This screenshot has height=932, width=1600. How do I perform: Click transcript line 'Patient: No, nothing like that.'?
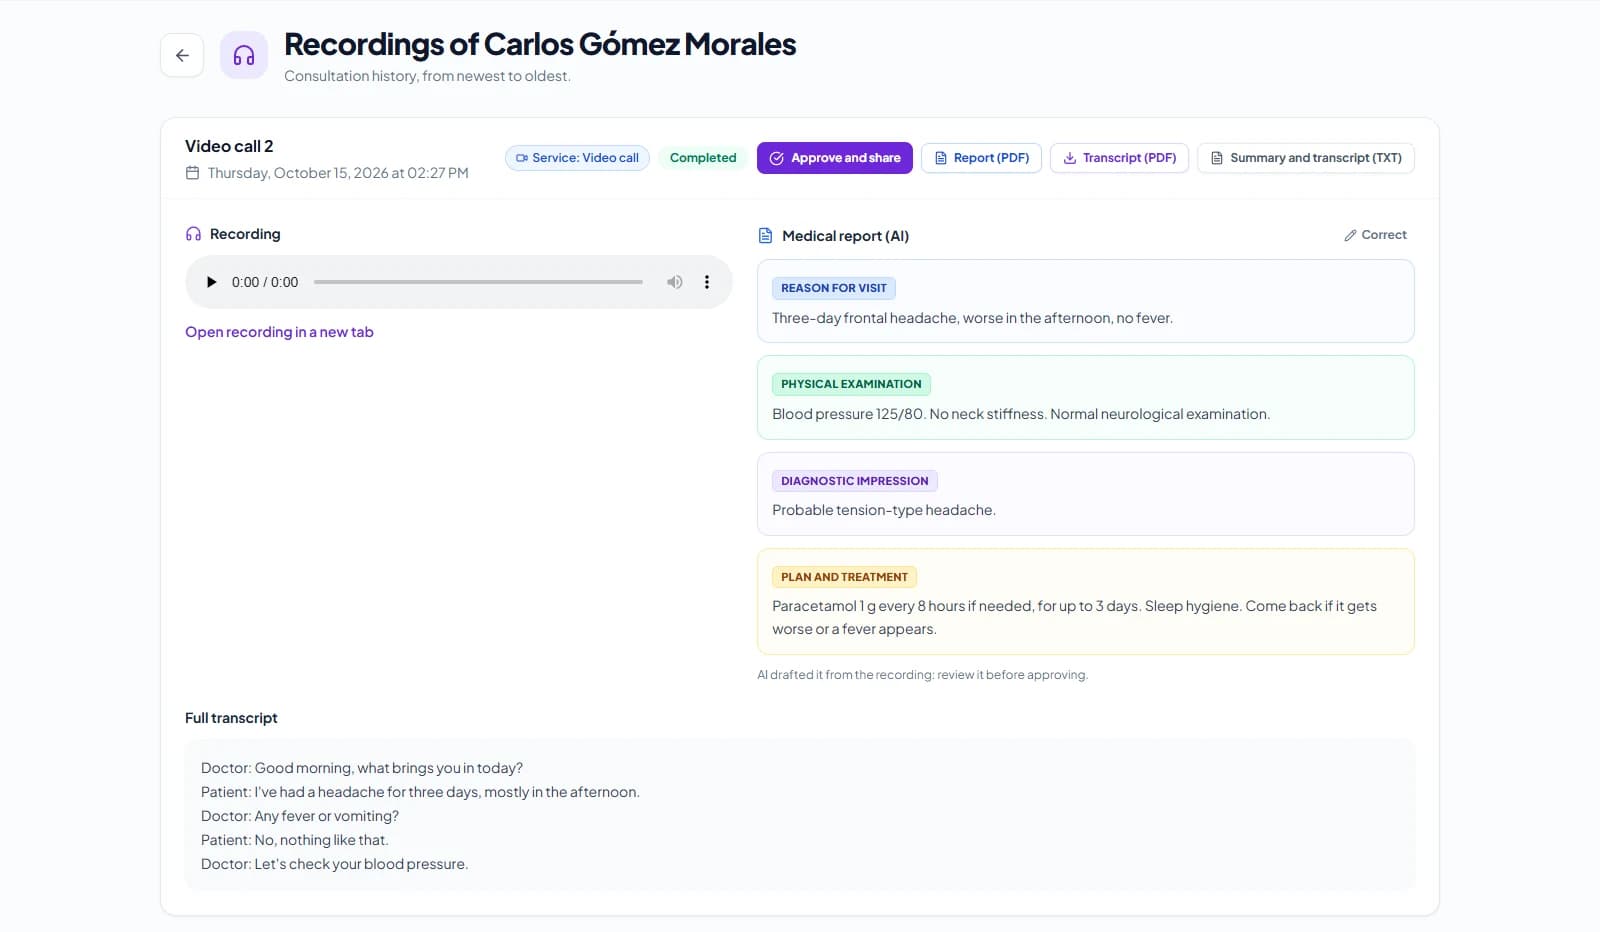click(295, 840)
